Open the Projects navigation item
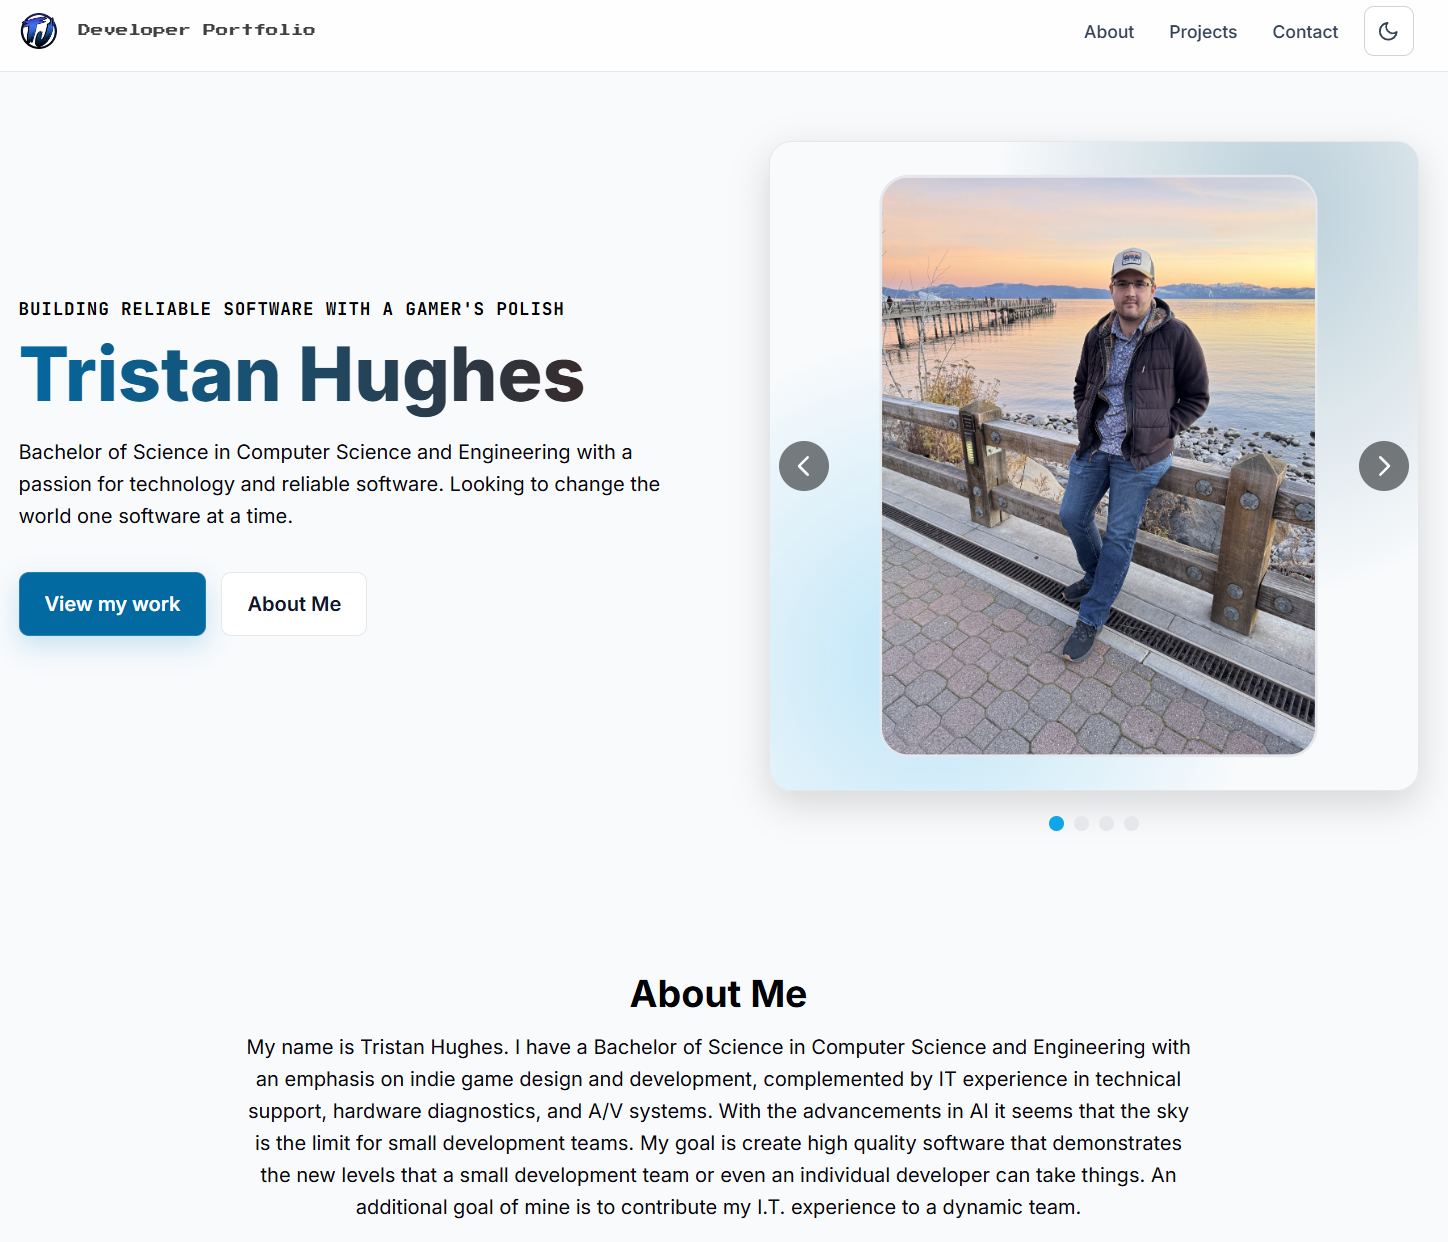Viewport: 1448px width, 1242px height. [1203, 31]
